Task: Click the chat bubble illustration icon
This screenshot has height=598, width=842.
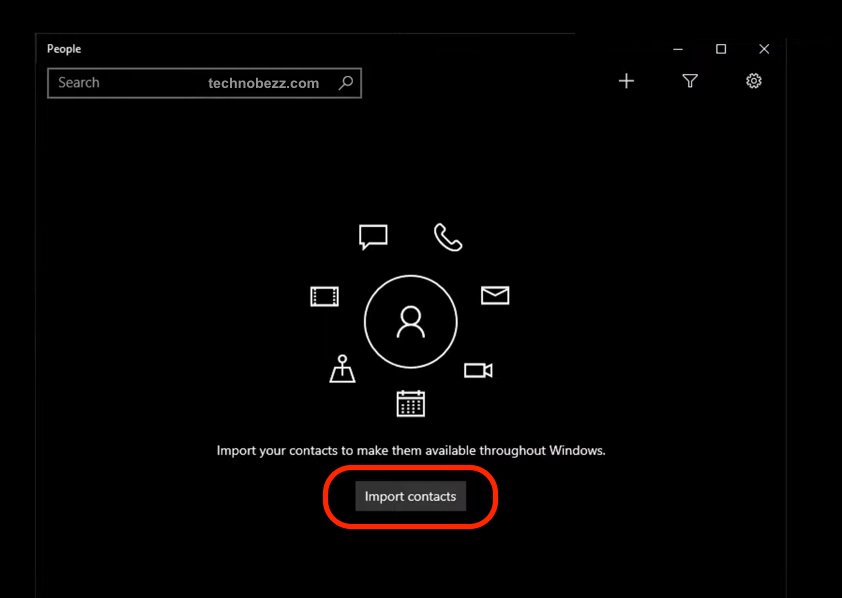Action: point(373,237)
